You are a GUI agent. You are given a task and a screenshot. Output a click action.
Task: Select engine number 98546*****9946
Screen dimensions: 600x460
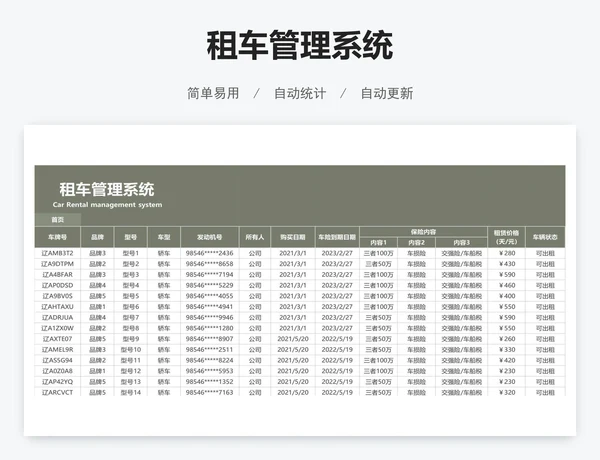[x=210, y=318]
